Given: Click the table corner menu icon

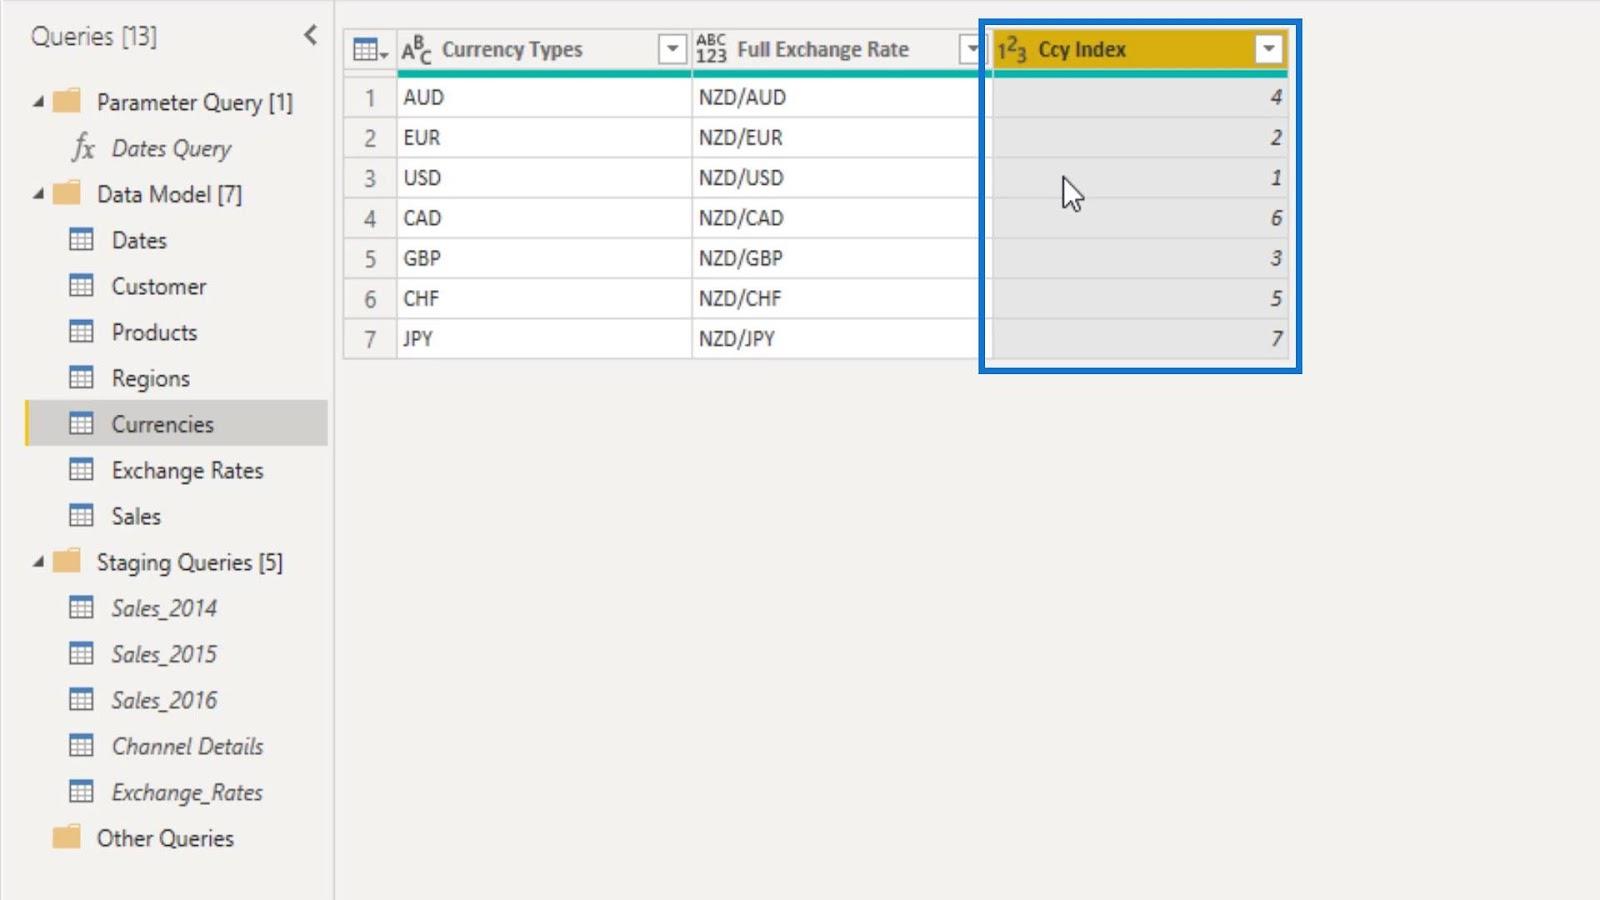Looking at the screenshot, I should coord(369,50).
